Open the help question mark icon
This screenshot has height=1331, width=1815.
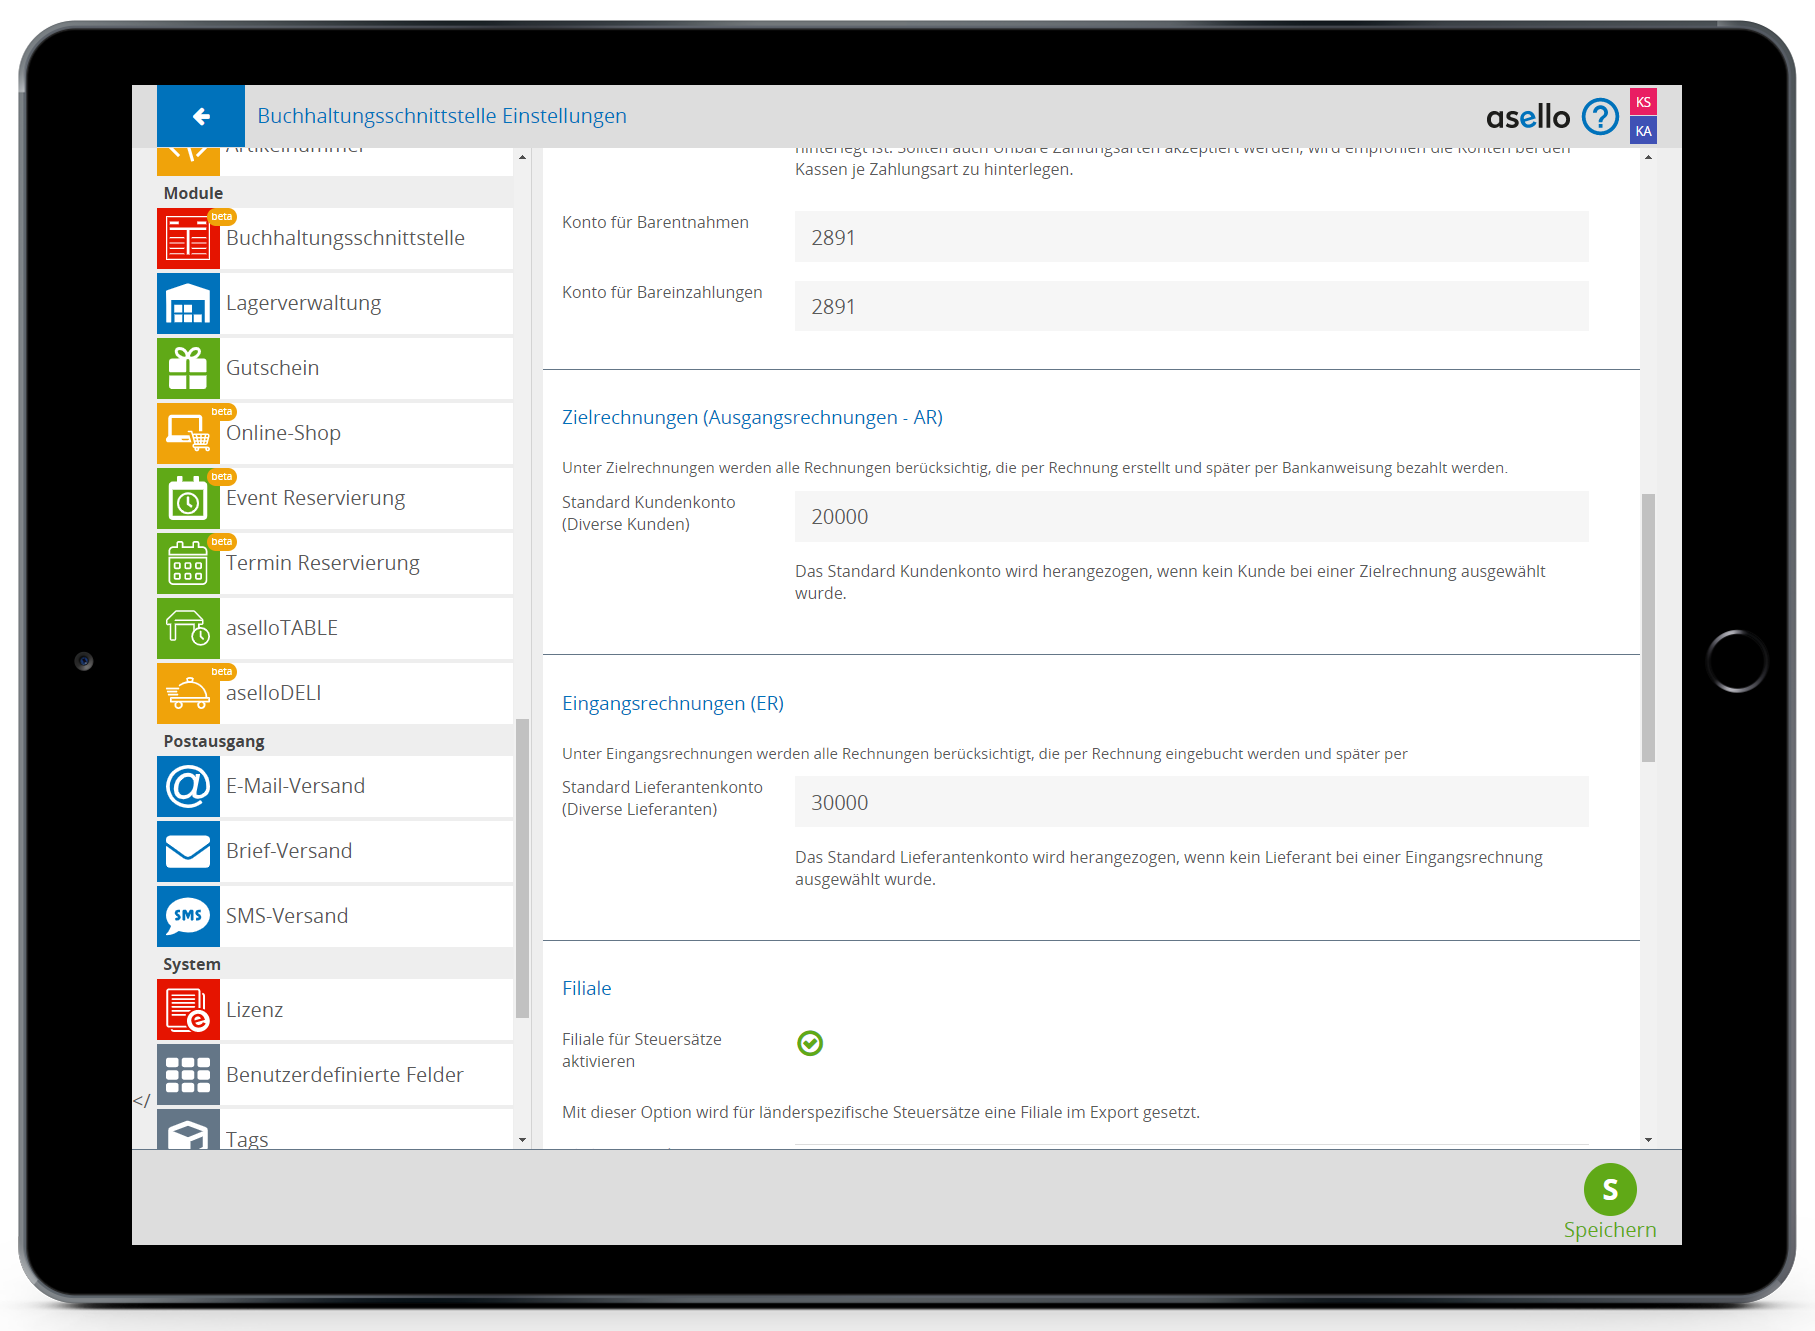click(x=1600, y=117)
